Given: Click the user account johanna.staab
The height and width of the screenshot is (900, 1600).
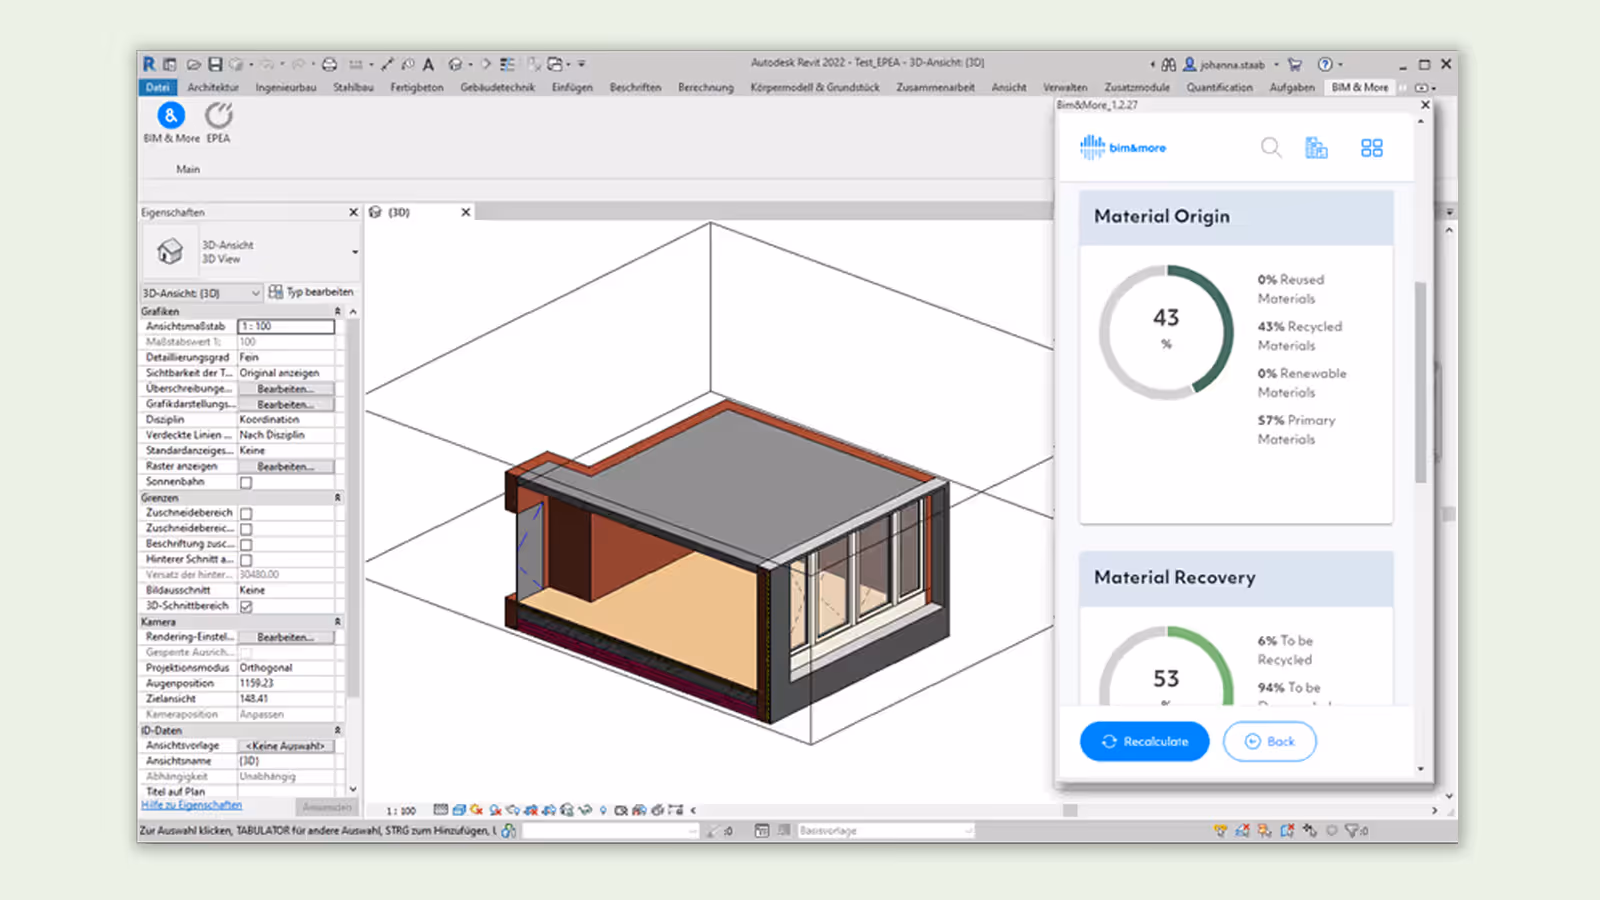Looking at the screenshot, I should 1224,64.
